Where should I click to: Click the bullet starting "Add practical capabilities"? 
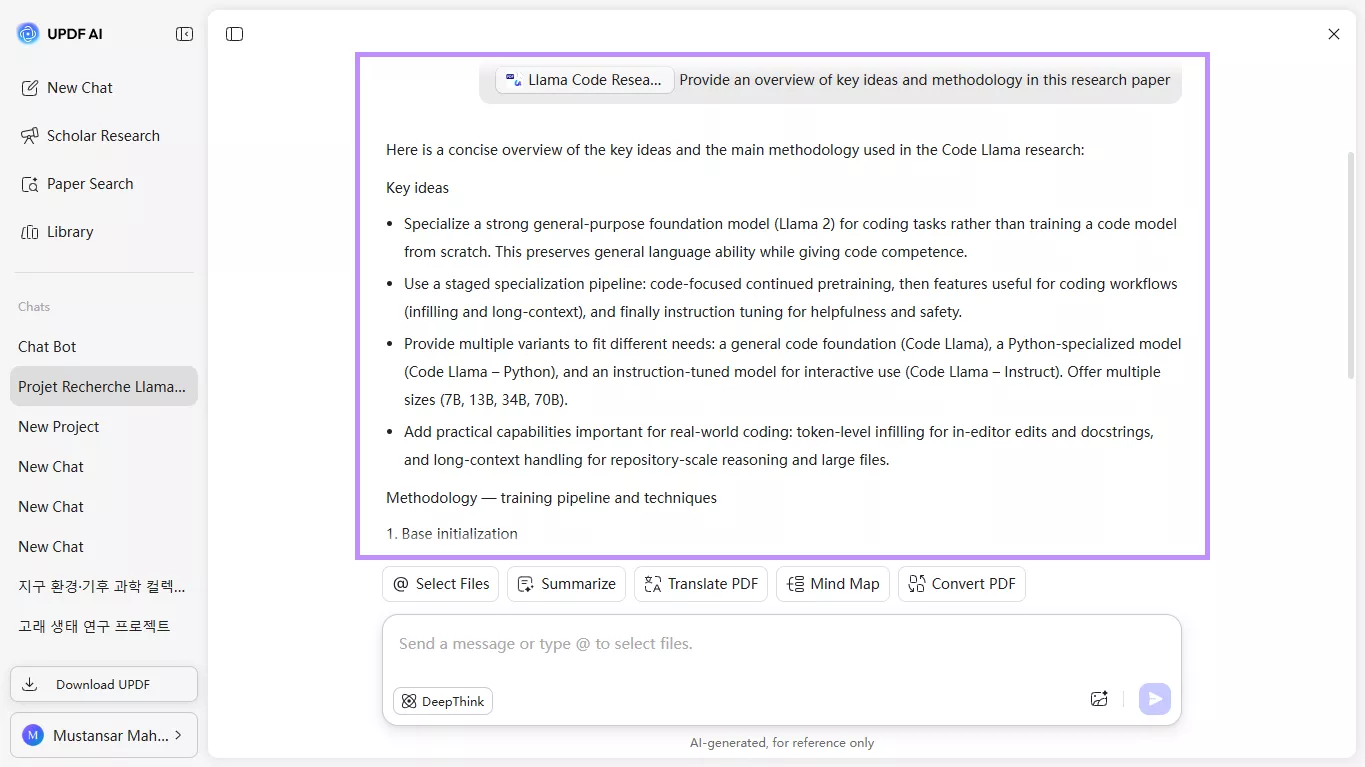[779, 446]
